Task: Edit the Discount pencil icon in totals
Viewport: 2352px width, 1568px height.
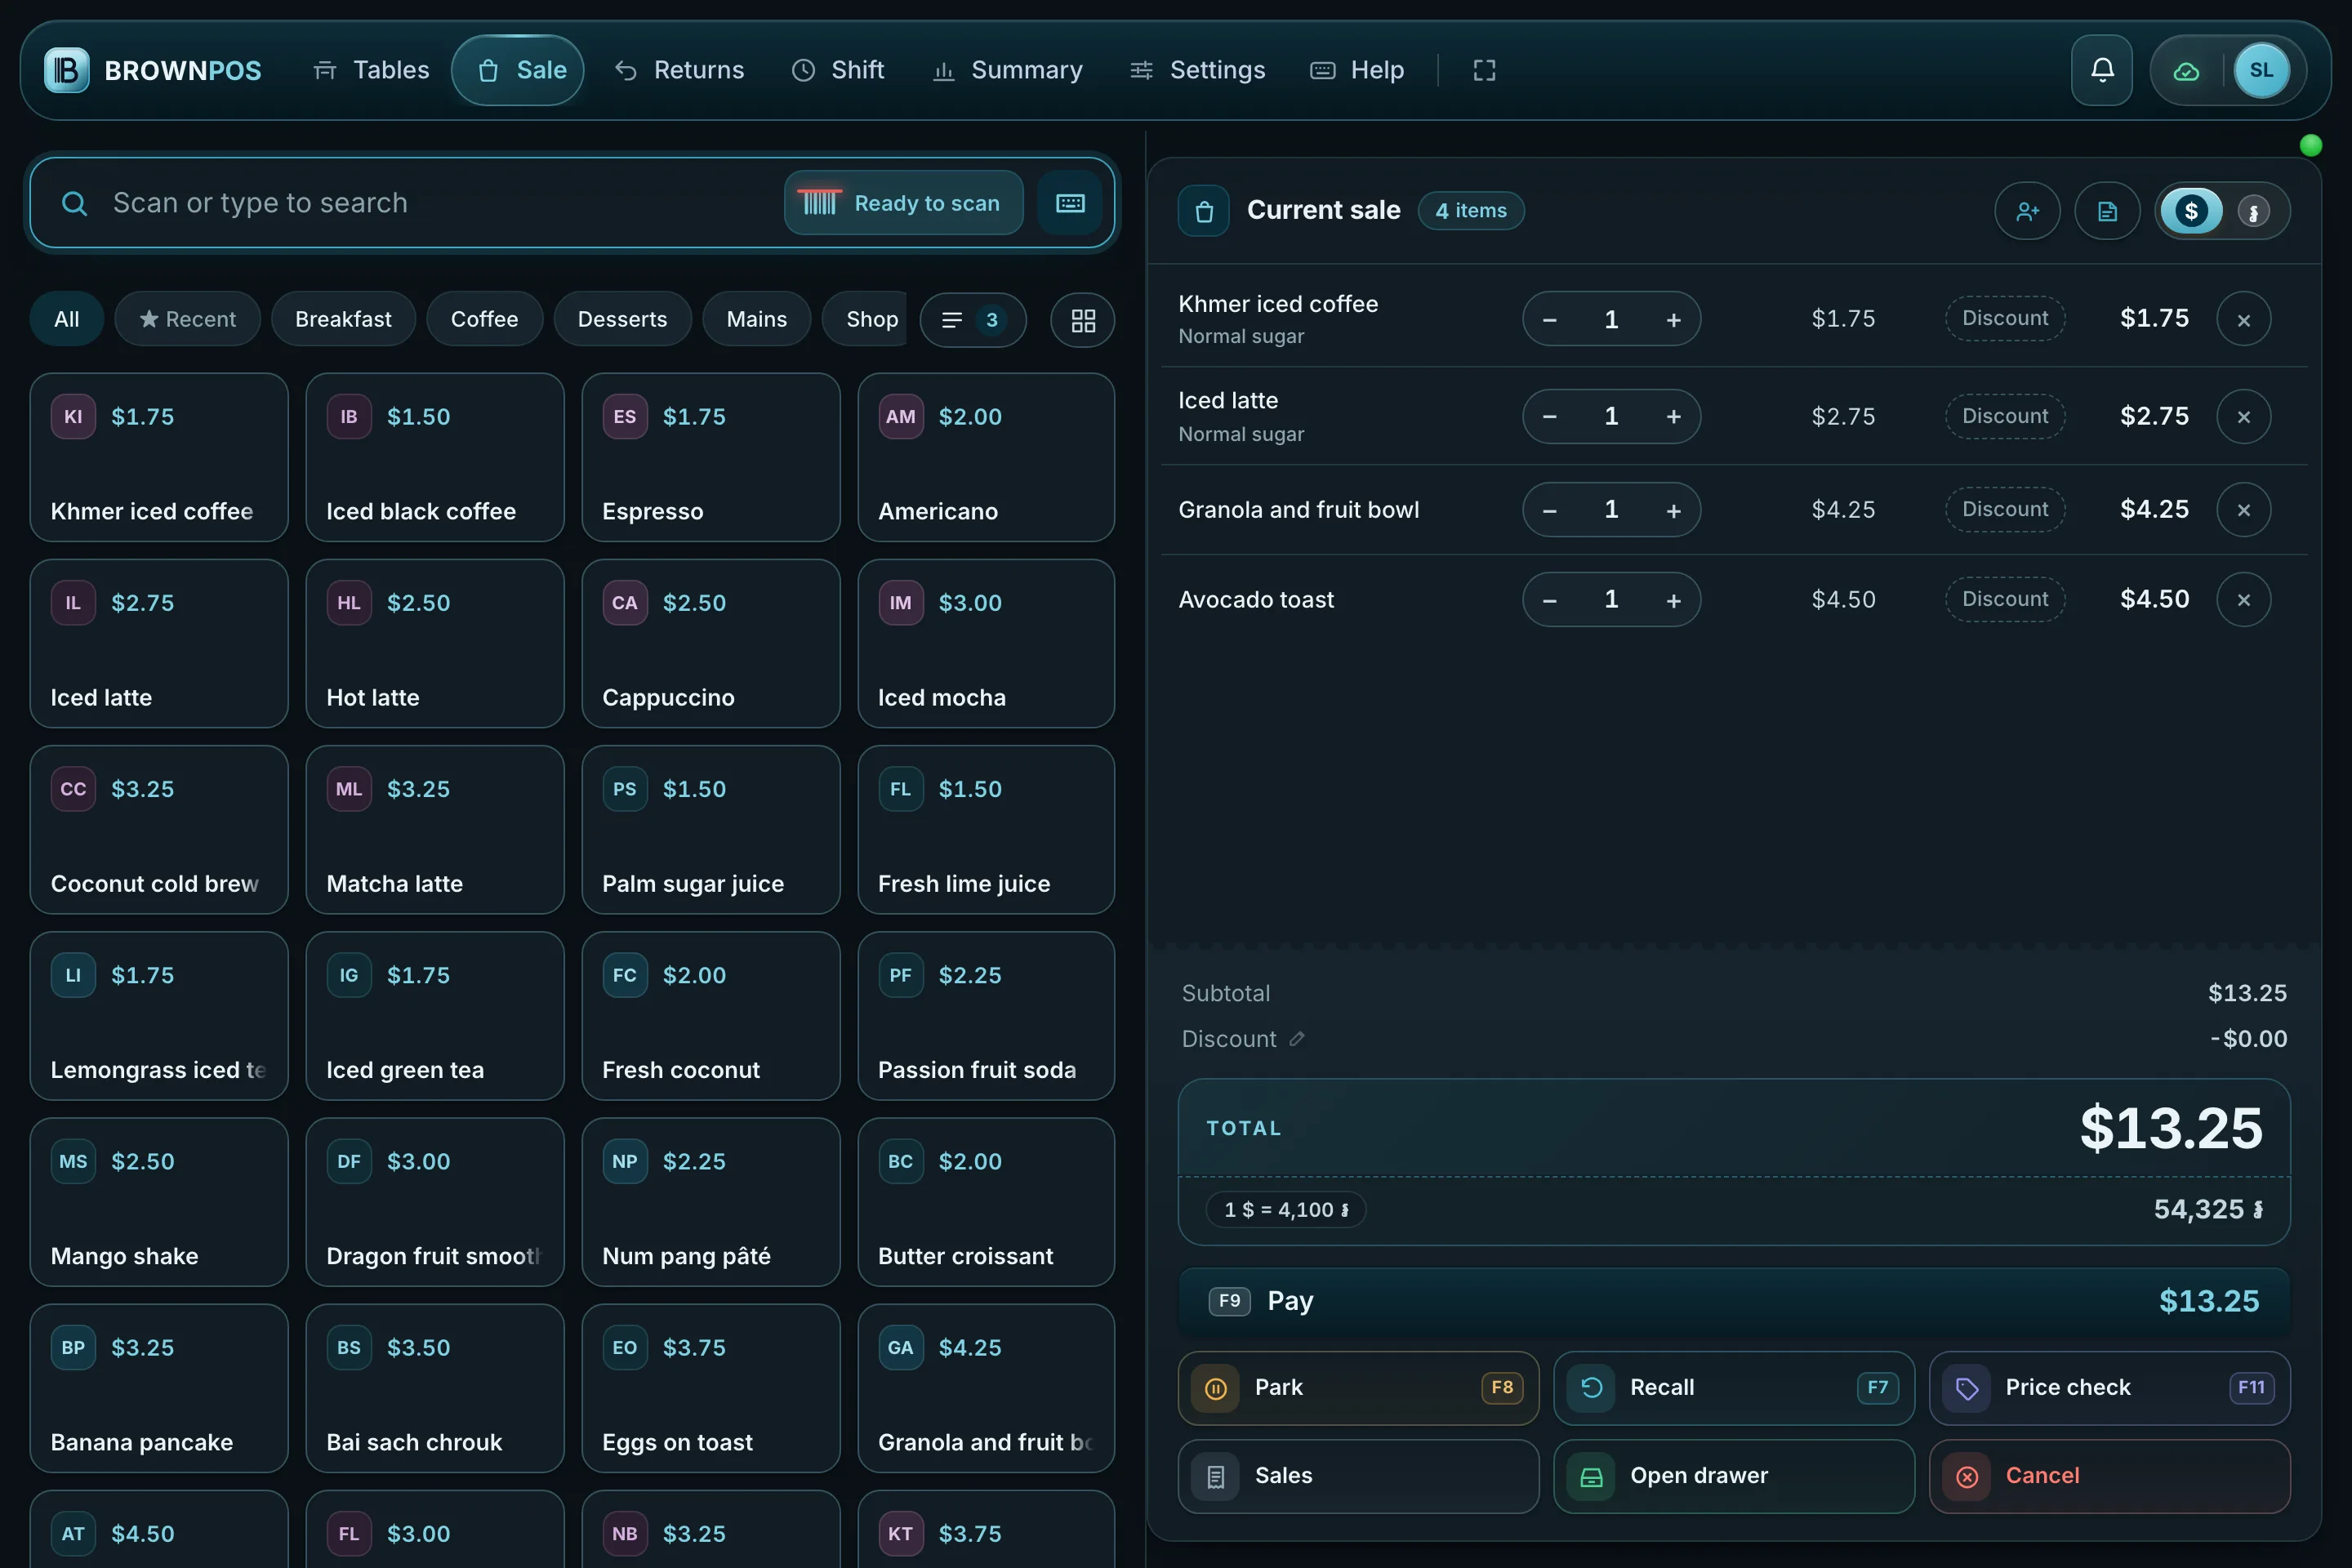Action: tap(1297, 1038)
